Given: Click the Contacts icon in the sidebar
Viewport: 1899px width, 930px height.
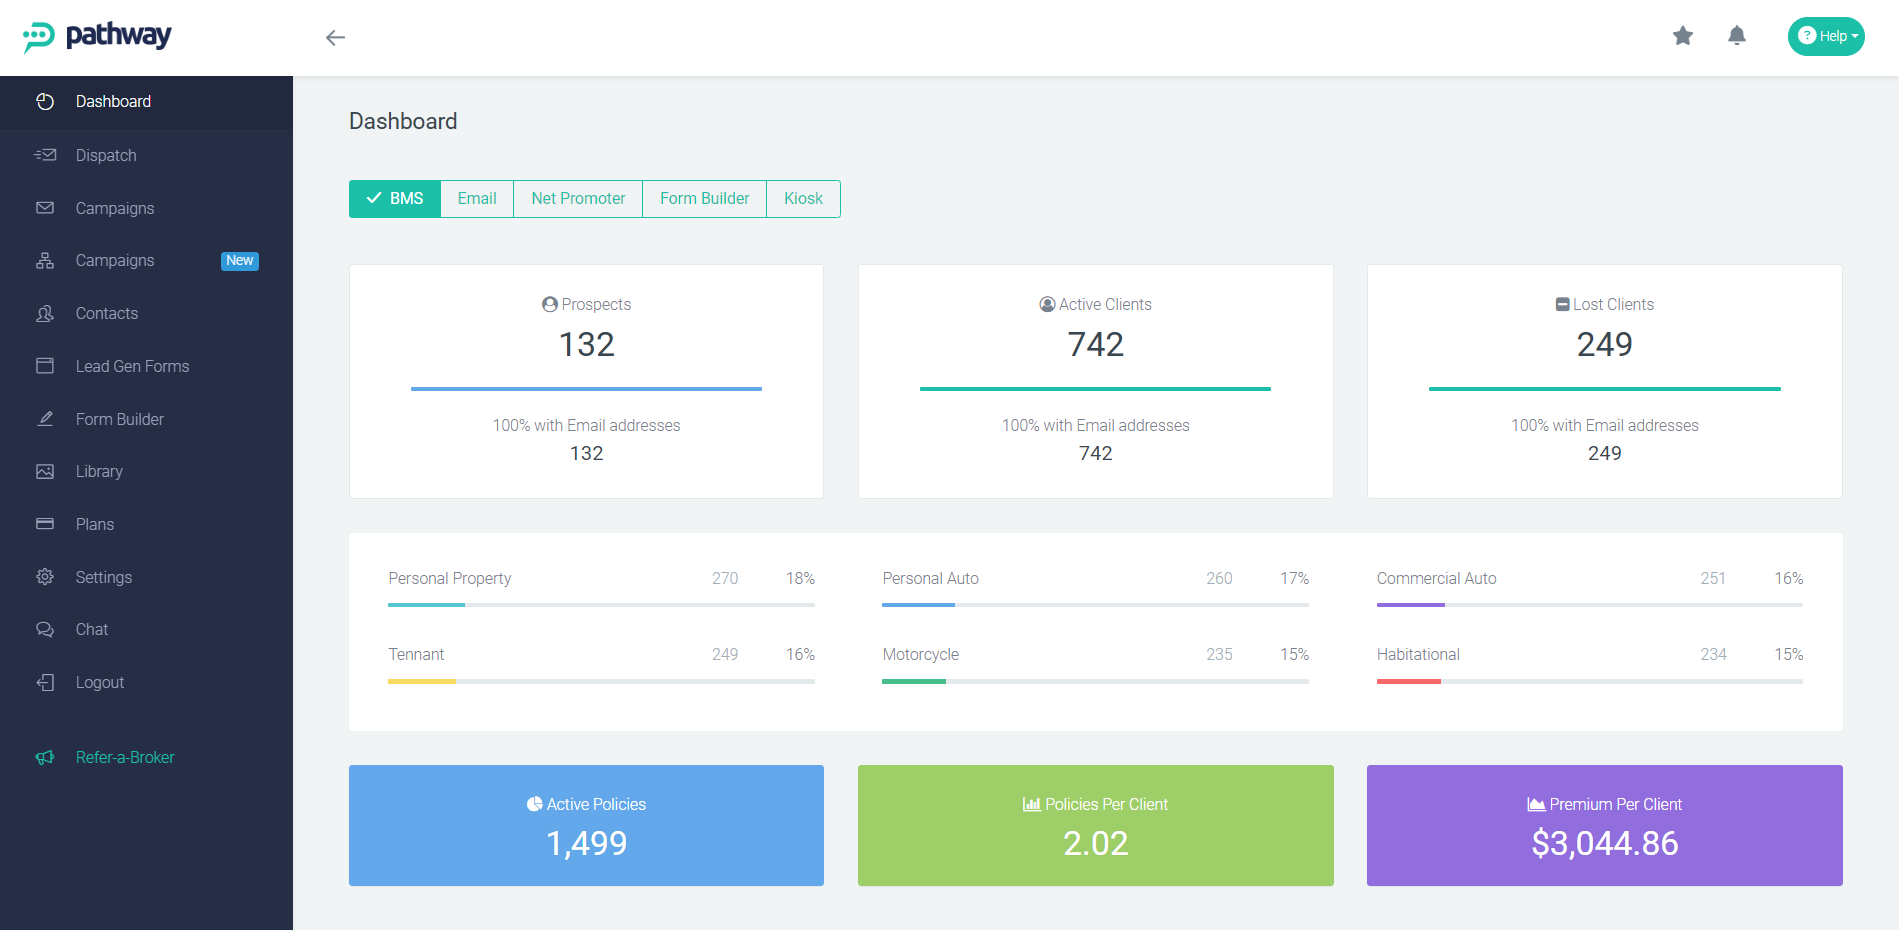Looking at the screenshot, I should pyautogui.click(x=45, y=313).
